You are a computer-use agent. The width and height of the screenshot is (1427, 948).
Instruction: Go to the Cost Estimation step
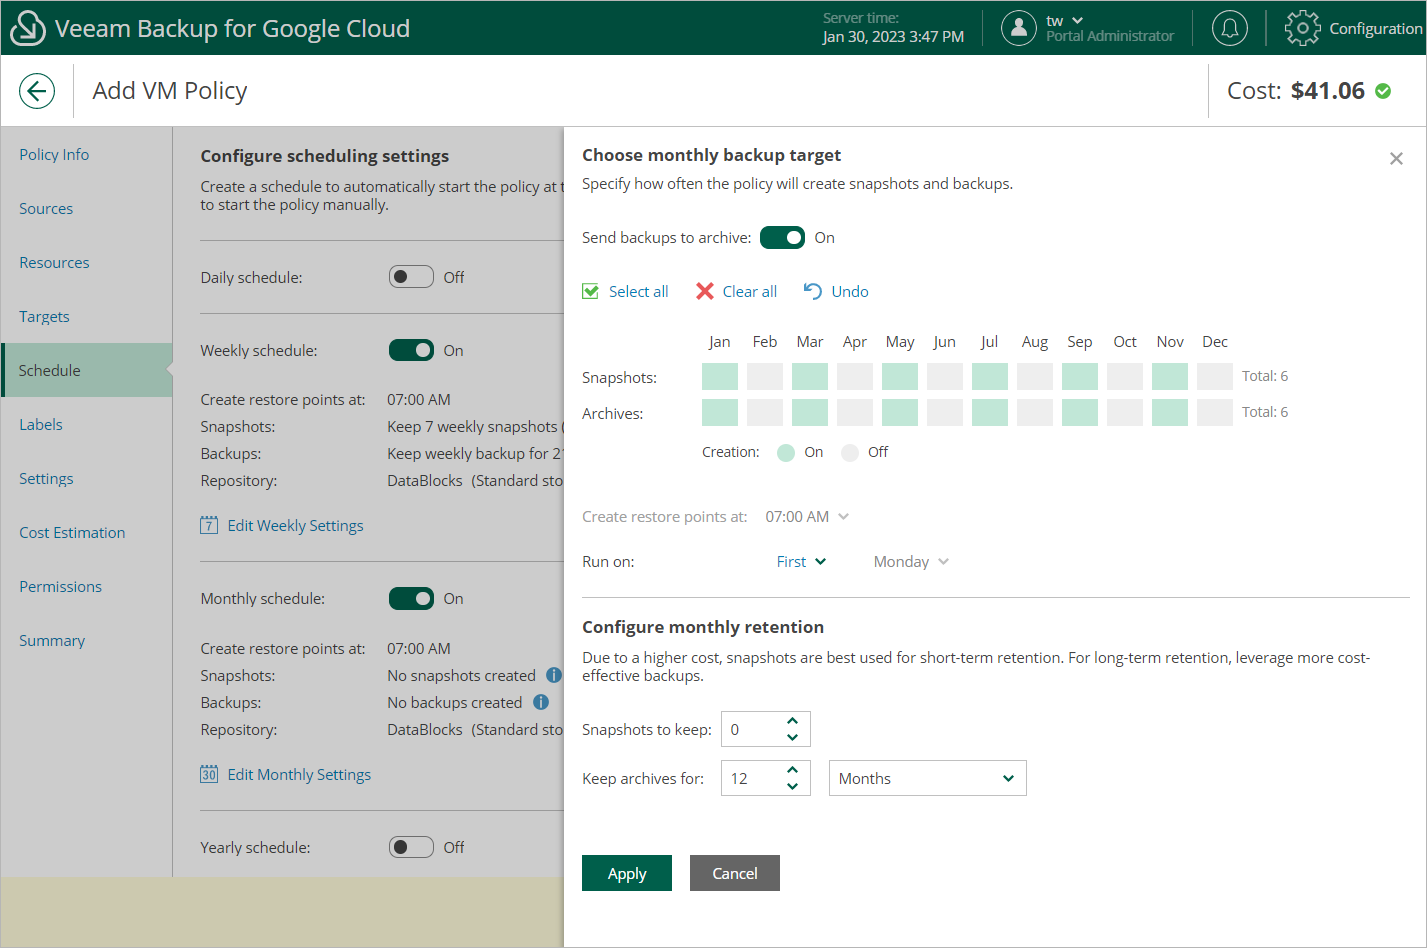tap(72, 532)
